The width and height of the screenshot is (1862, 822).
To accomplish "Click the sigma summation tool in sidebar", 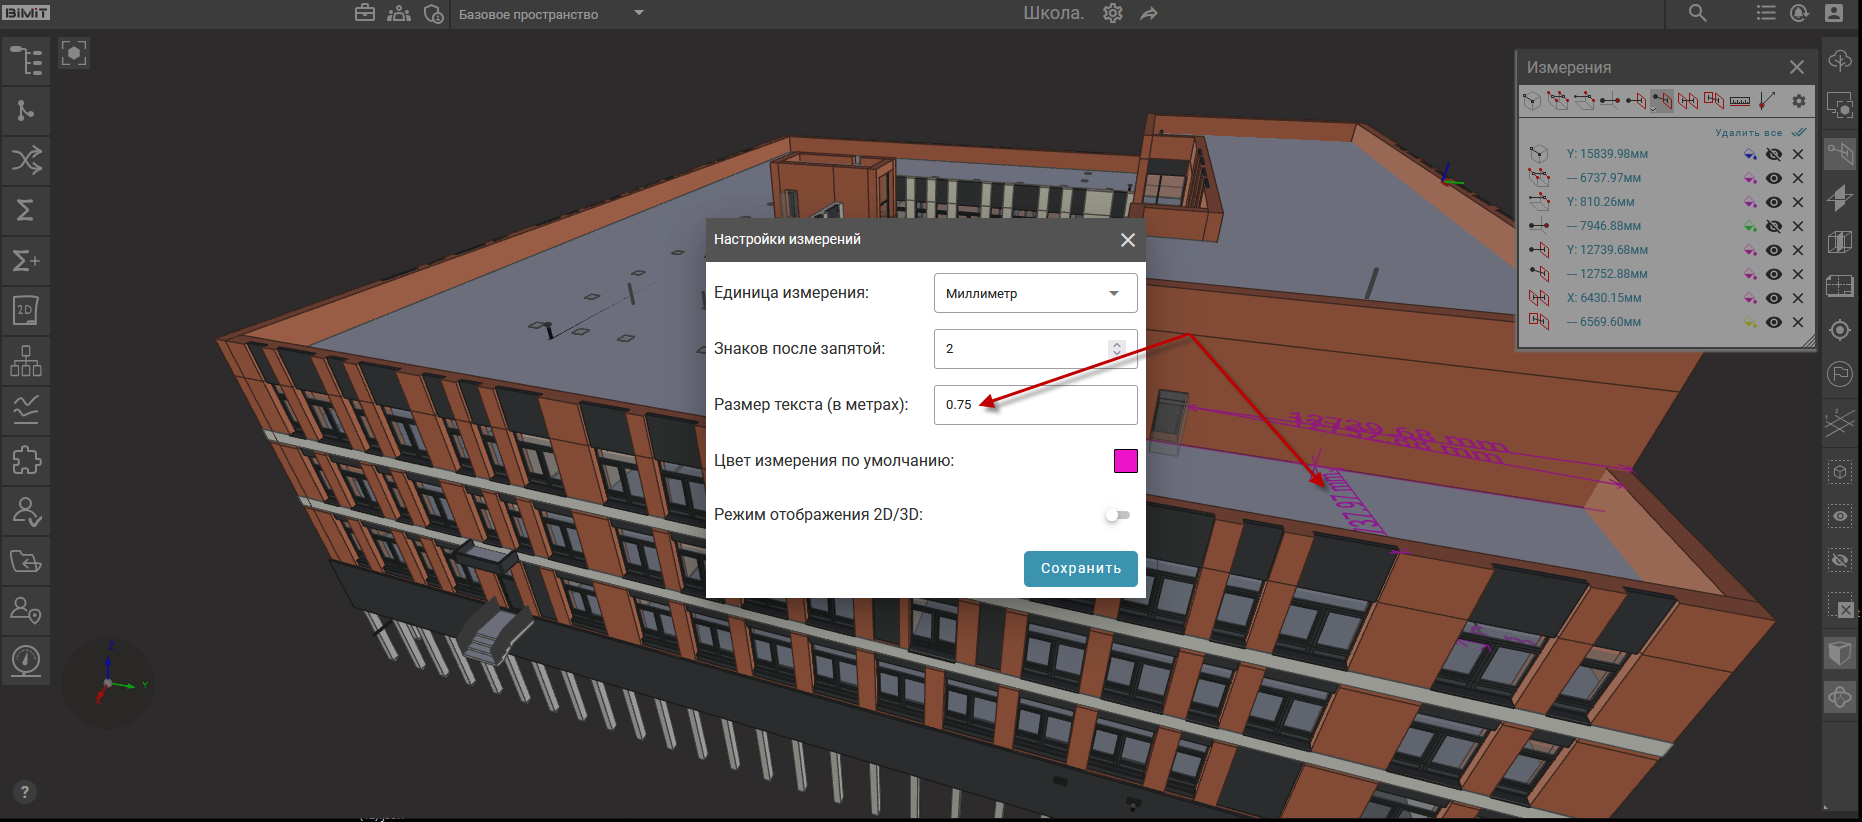I will (x=26, y=210).
